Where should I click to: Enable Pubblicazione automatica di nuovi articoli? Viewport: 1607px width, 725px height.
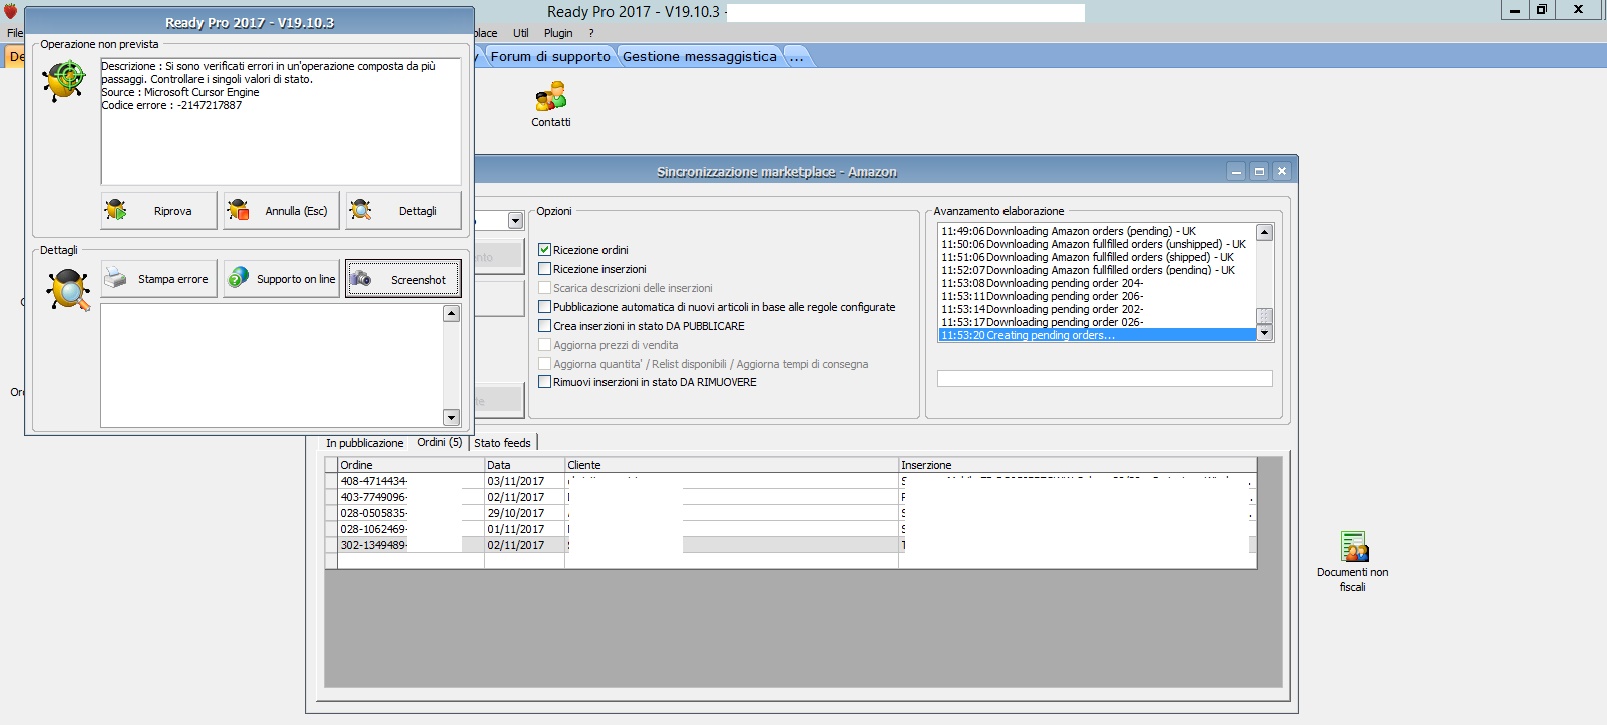545,307
